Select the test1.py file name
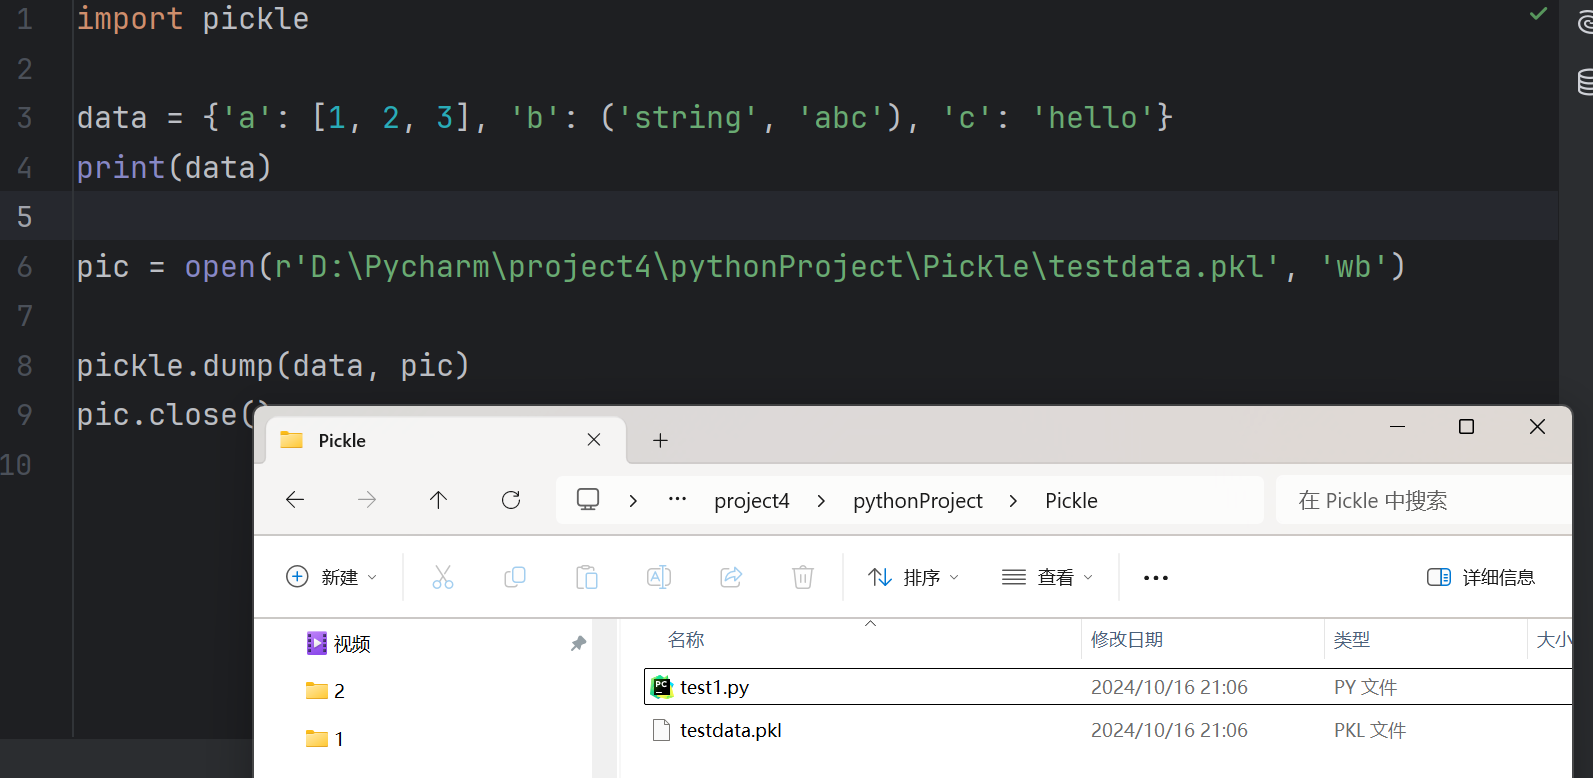The width and height of the screenshot is (1593, 778). (714, 687)
